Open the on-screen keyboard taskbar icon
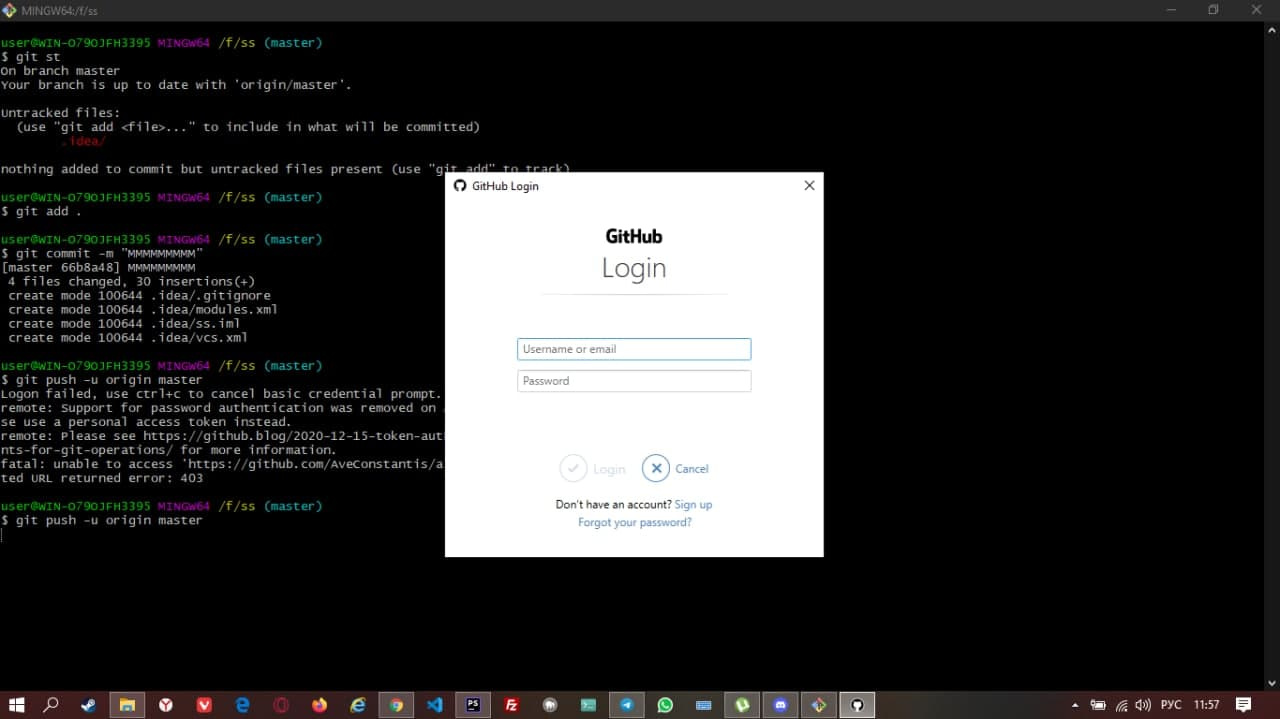The image size is (1280, 719). coord(703,705)
